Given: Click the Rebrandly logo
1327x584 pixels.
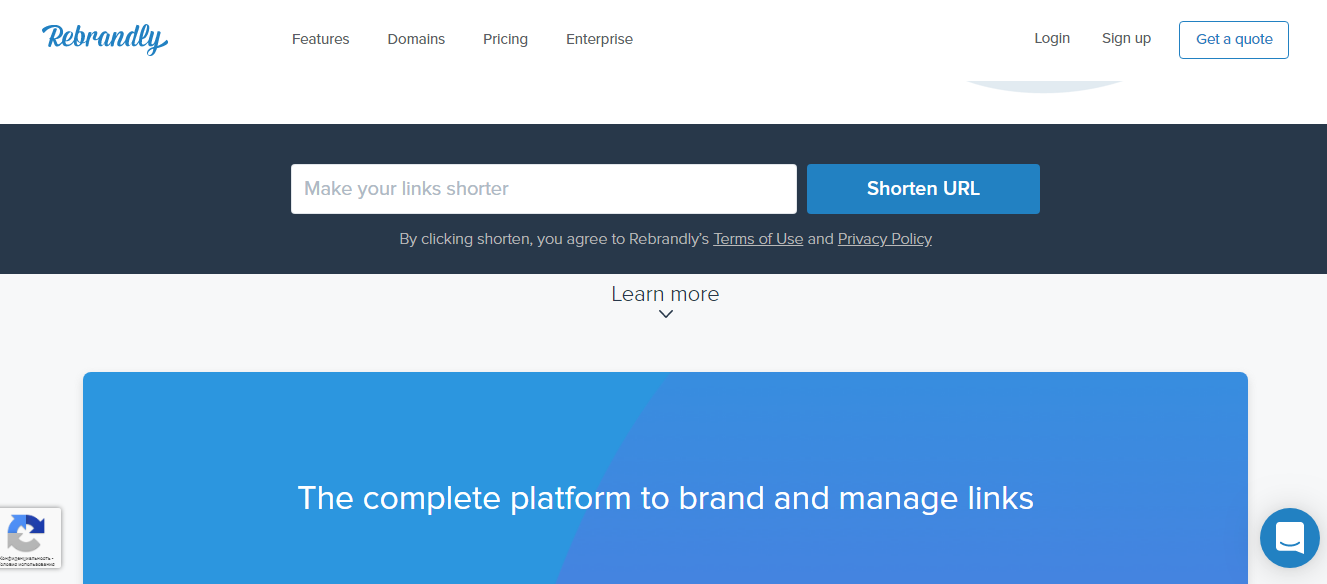Looking at the screenshot, I should (104, 39).
